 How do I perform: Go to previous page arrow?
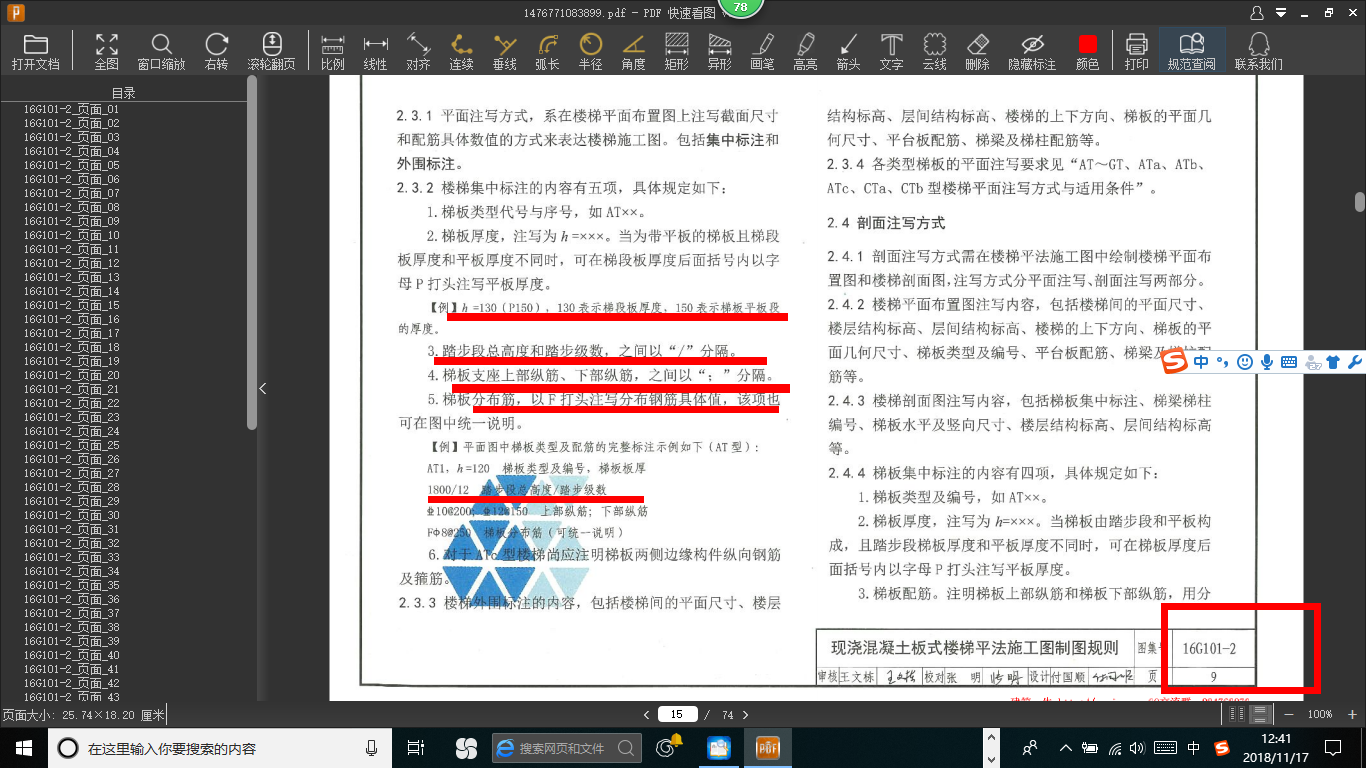pyautogui.click(x=646, y=714)
